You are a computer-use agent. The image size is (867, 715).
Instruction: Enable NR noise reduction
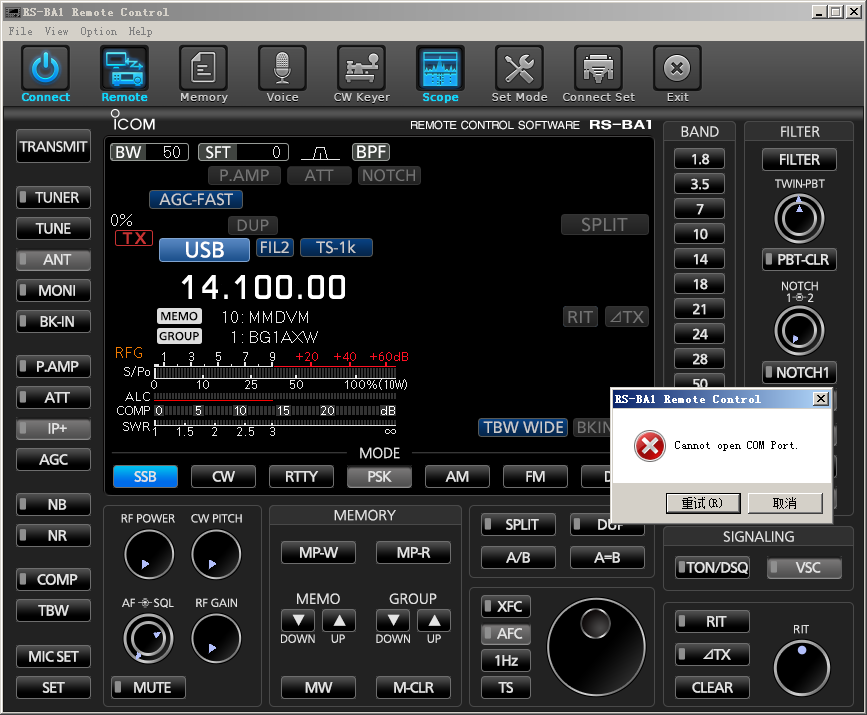(54, 535)
